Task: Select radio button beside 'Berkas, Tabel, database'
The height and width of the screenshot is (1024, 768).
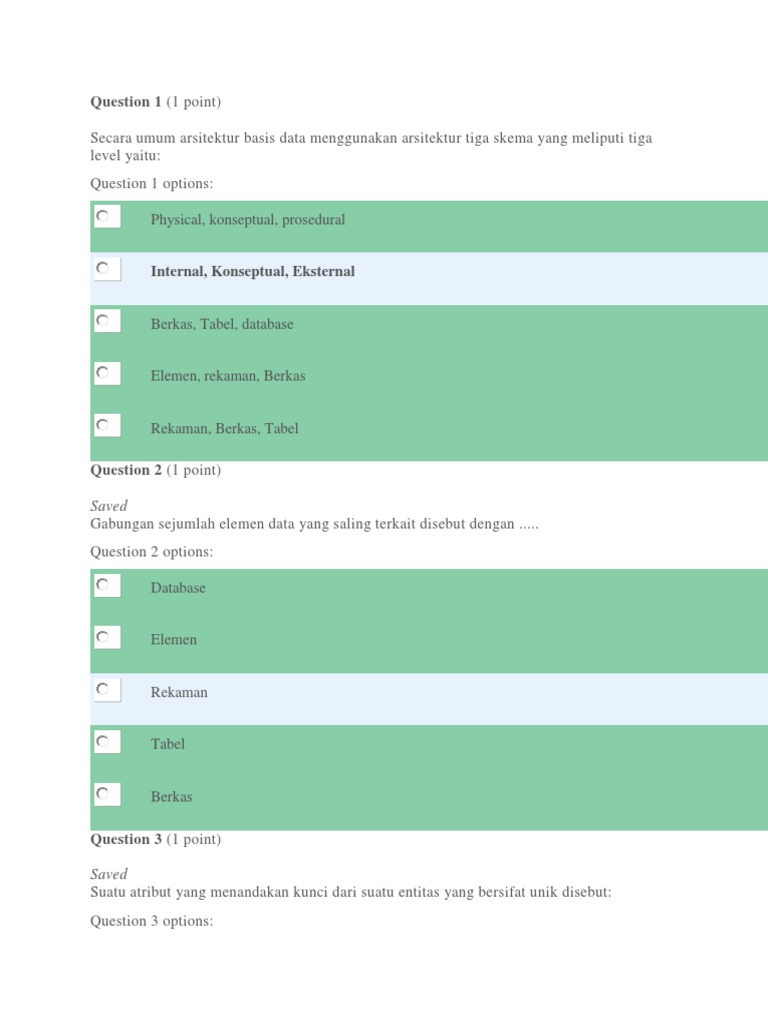Action: tap(103, 321)
